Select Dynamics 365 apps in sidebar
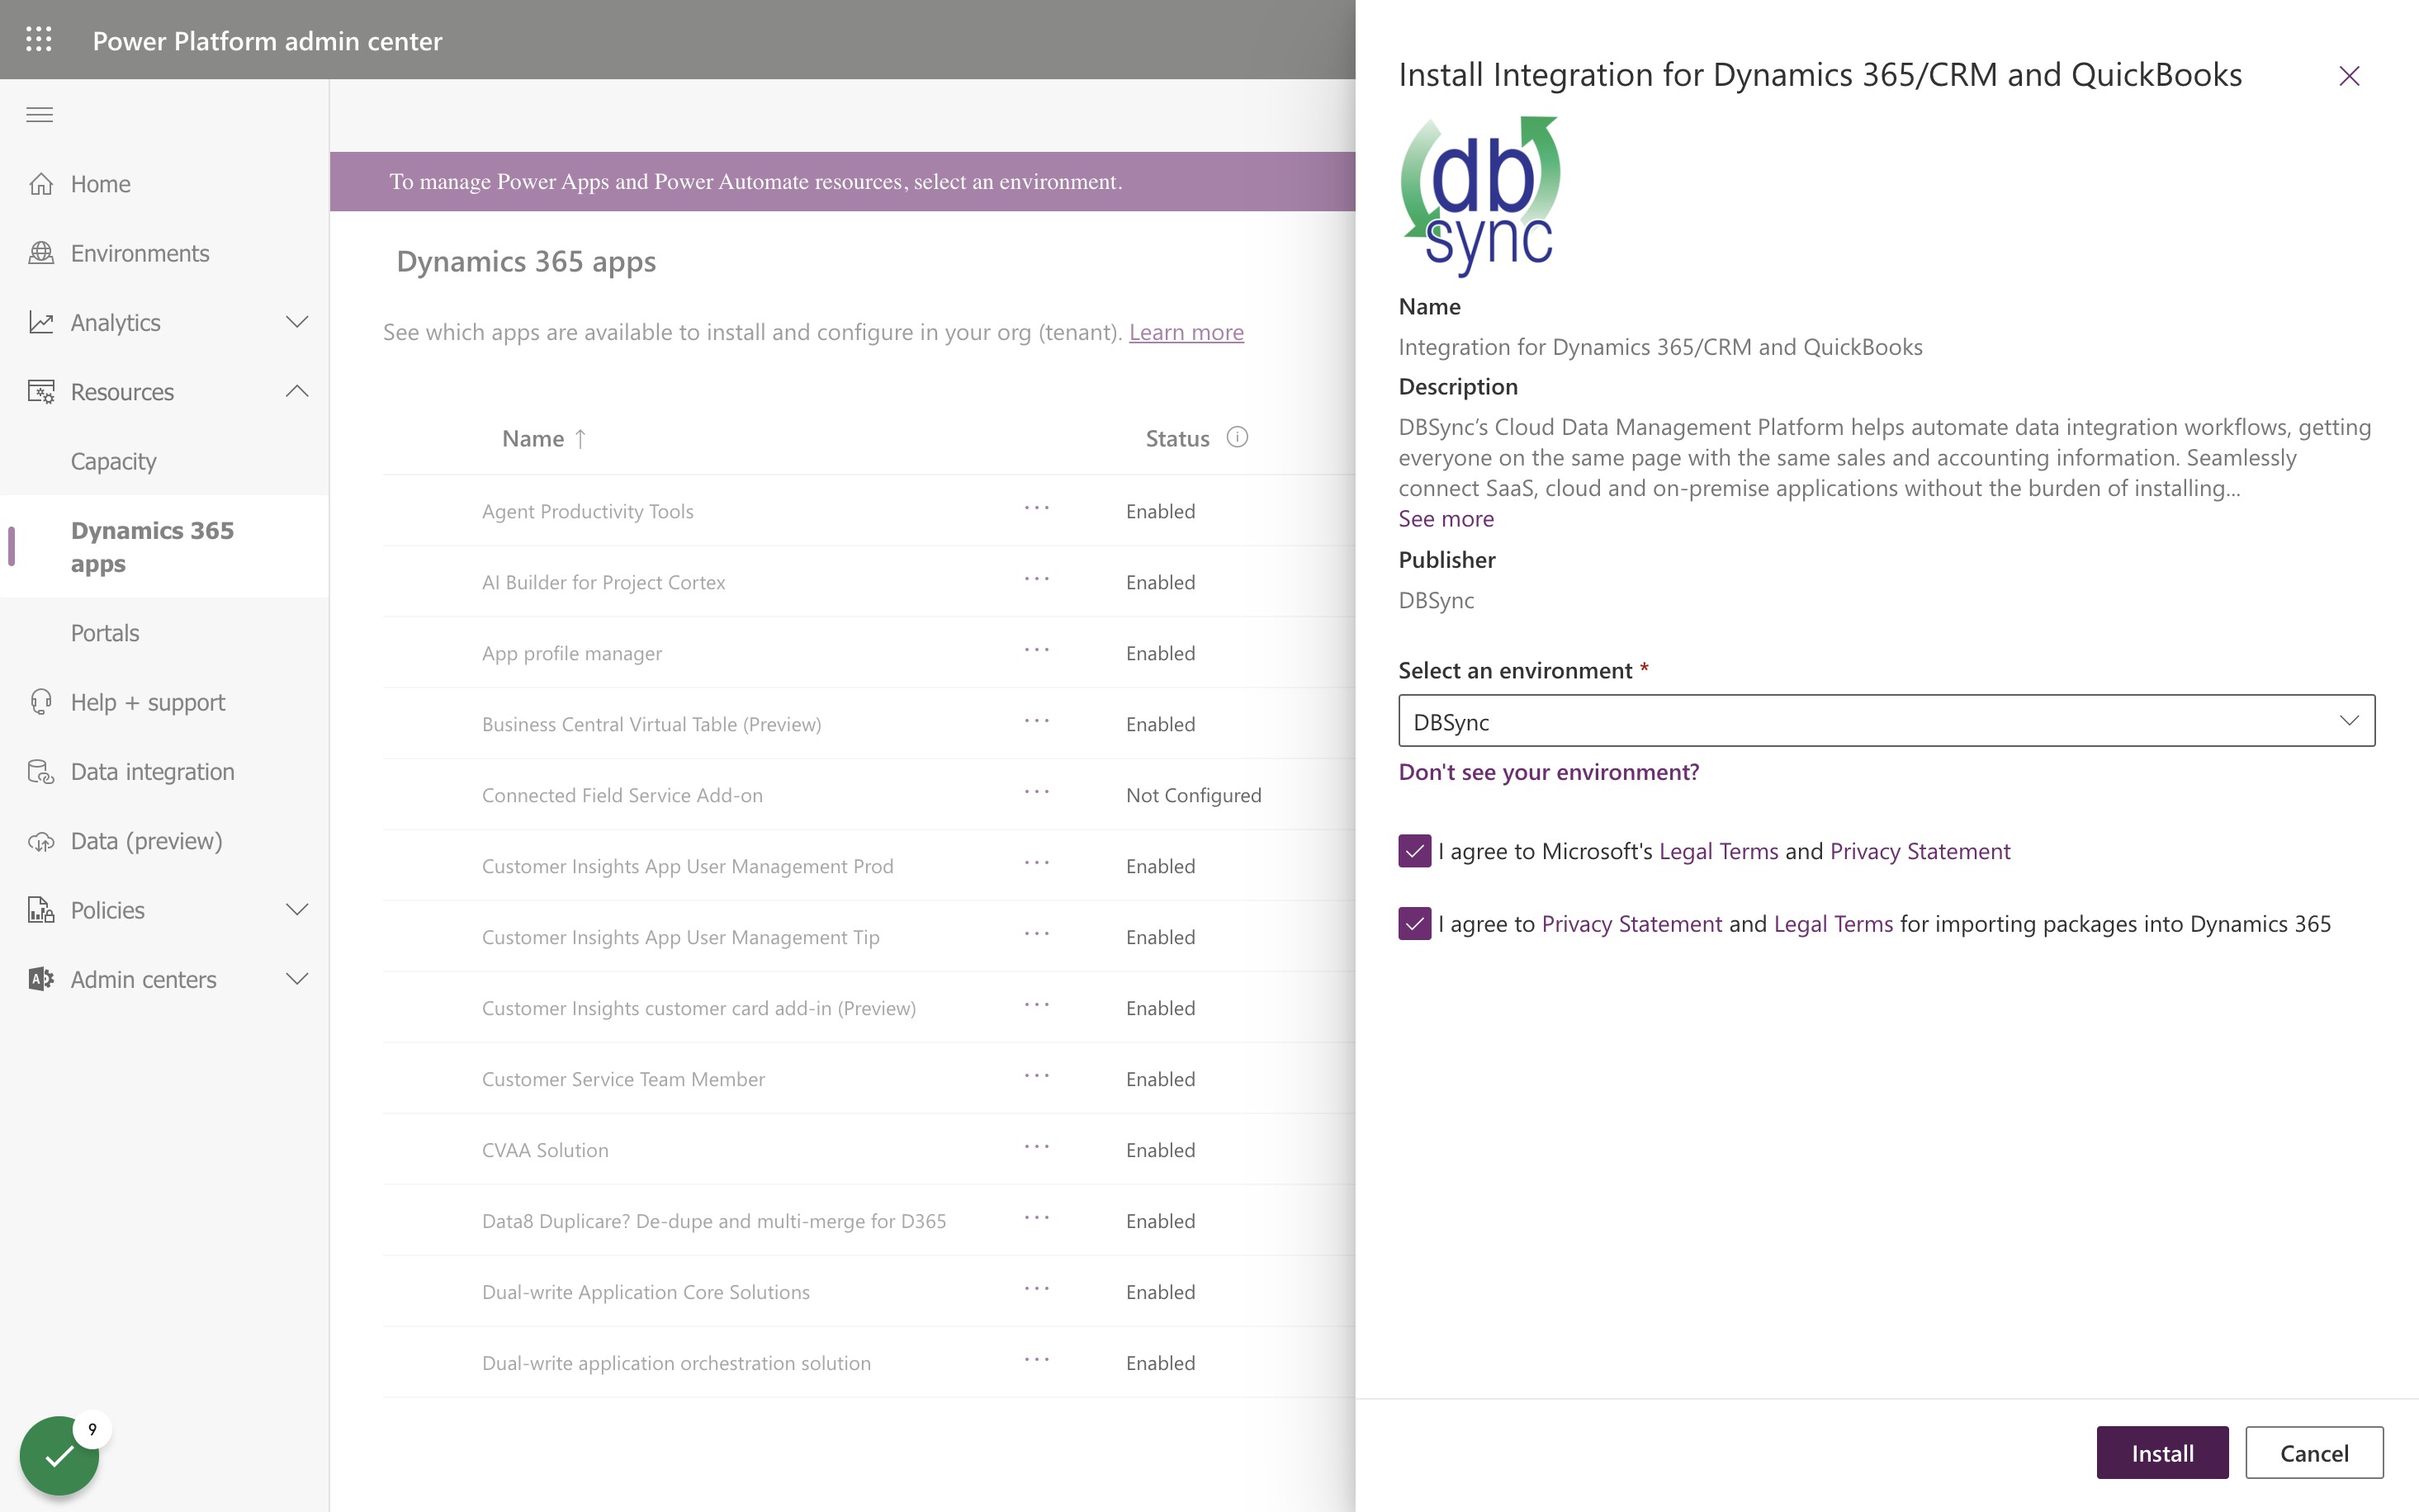 click(164, 546)
